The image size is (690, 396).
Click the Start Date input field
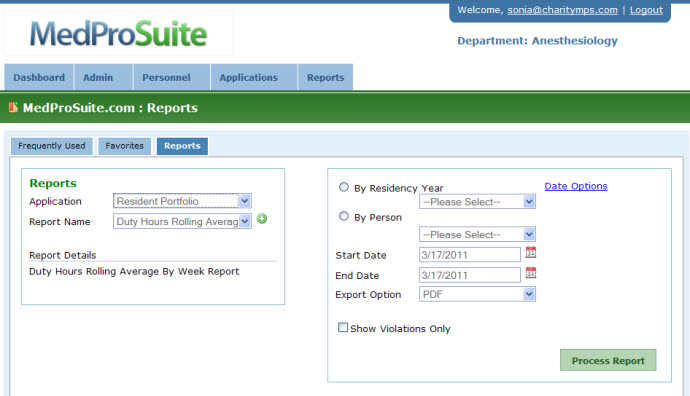point(470,255)
